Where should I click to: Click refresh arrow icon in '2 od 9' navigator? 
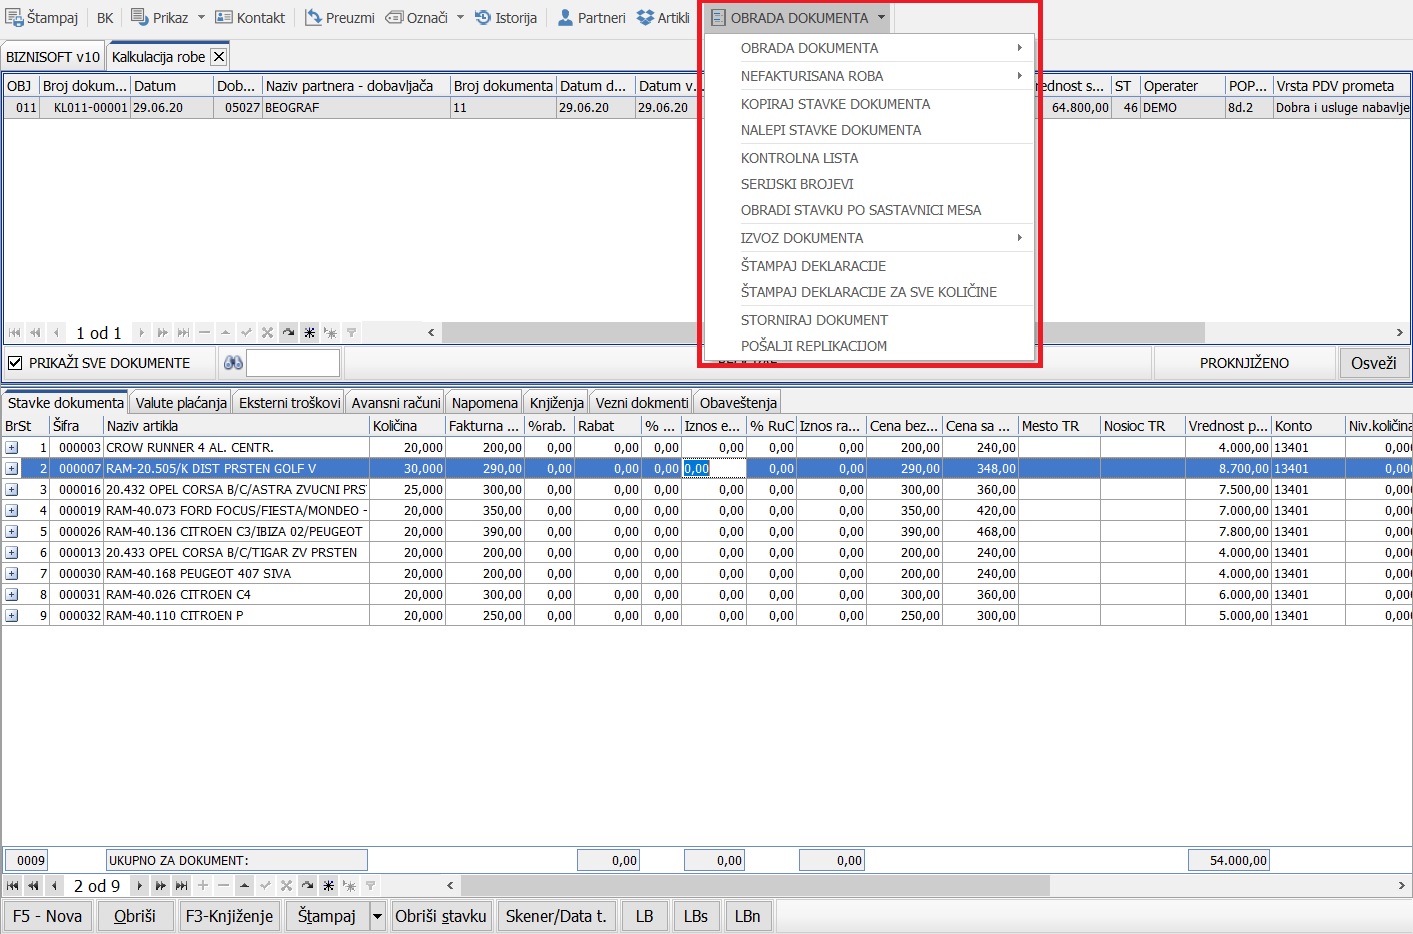tap(307, 886)
